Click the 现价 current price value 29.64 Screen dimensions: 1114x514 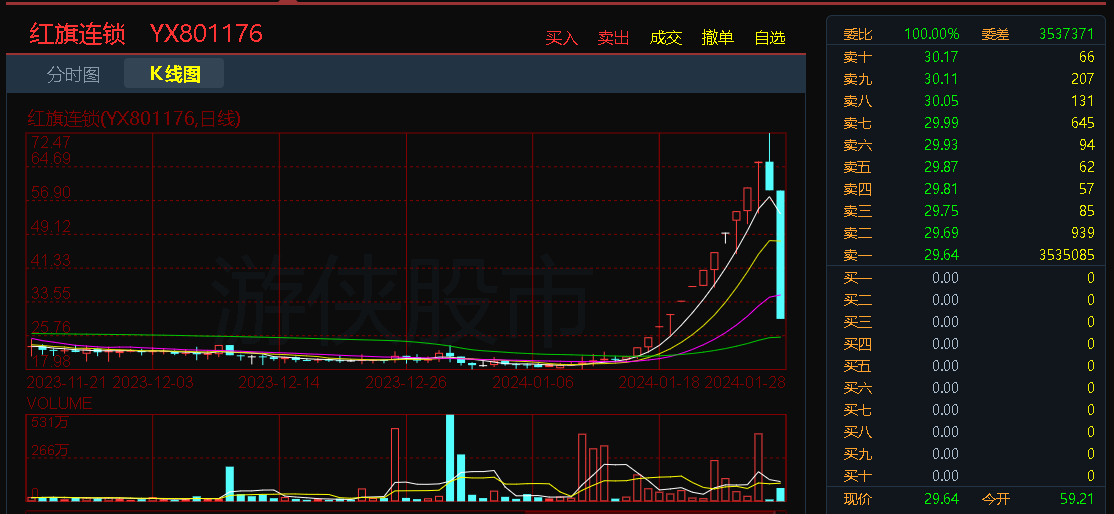941,498
